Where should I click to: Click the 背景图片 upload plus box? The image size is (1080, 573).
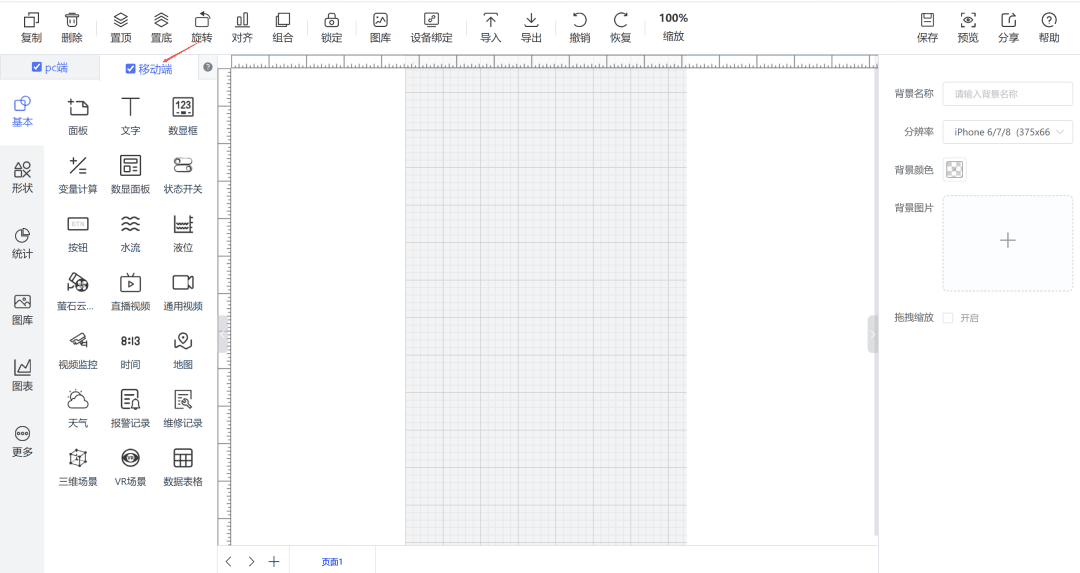point(1008,242)
